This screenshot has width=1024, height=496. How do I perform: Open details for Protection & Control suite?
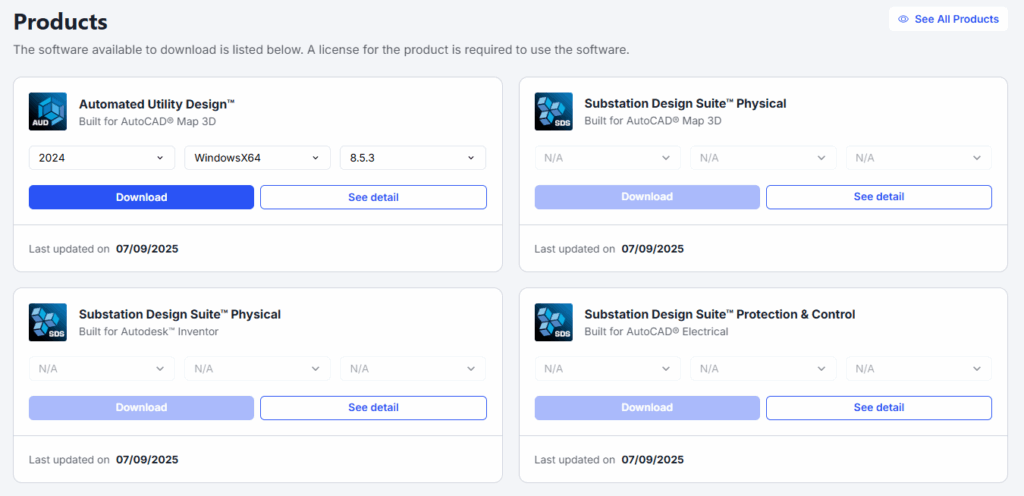click(878, 408)
